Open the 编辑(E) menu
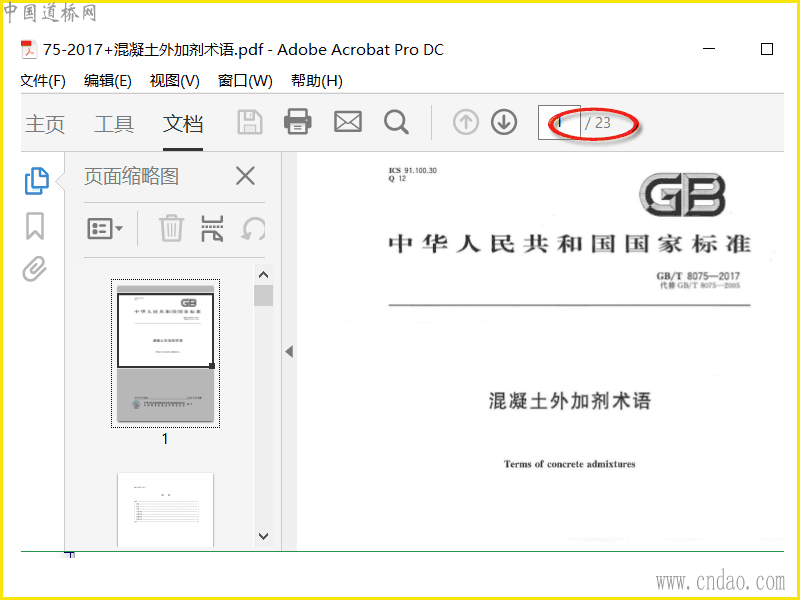 [108, 81]
